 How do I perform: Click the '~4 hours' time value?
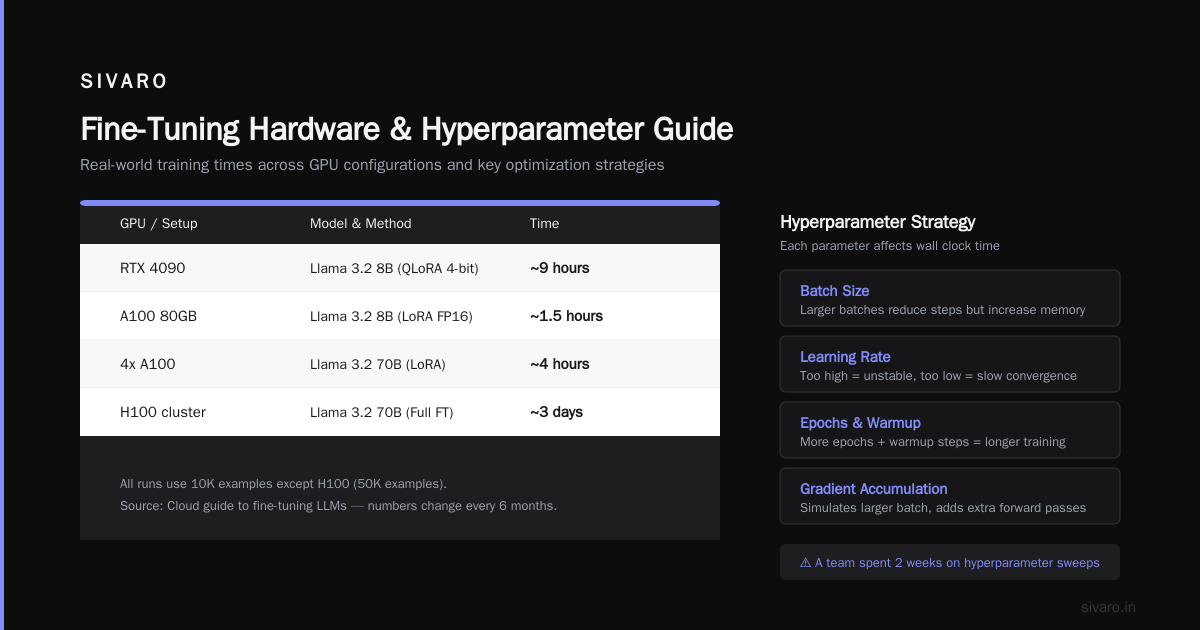[x=560, y=364]
